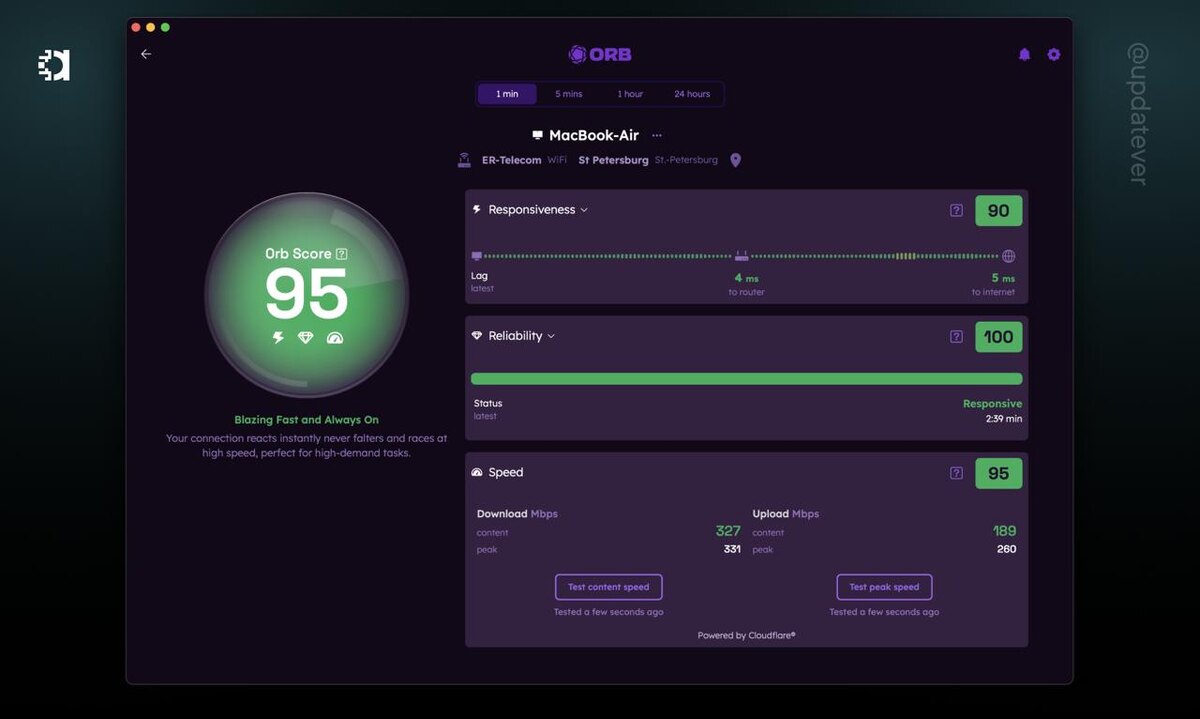Select the 24 hours time range
Viewport: 1200px width, 719px height.
(x=692, y=94)
